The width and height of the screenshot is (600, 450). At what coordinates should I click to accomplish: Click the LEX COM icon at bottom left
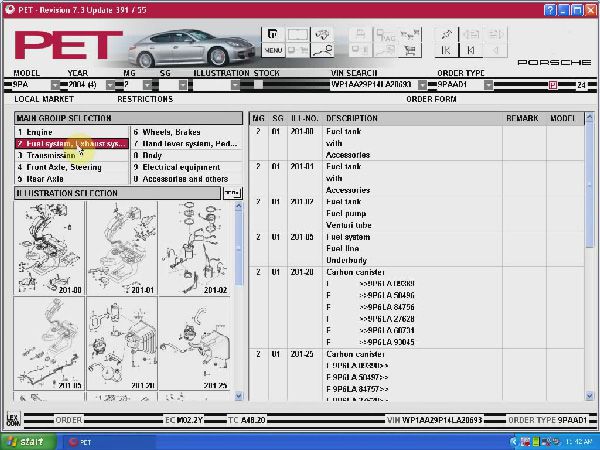(13, 420)
